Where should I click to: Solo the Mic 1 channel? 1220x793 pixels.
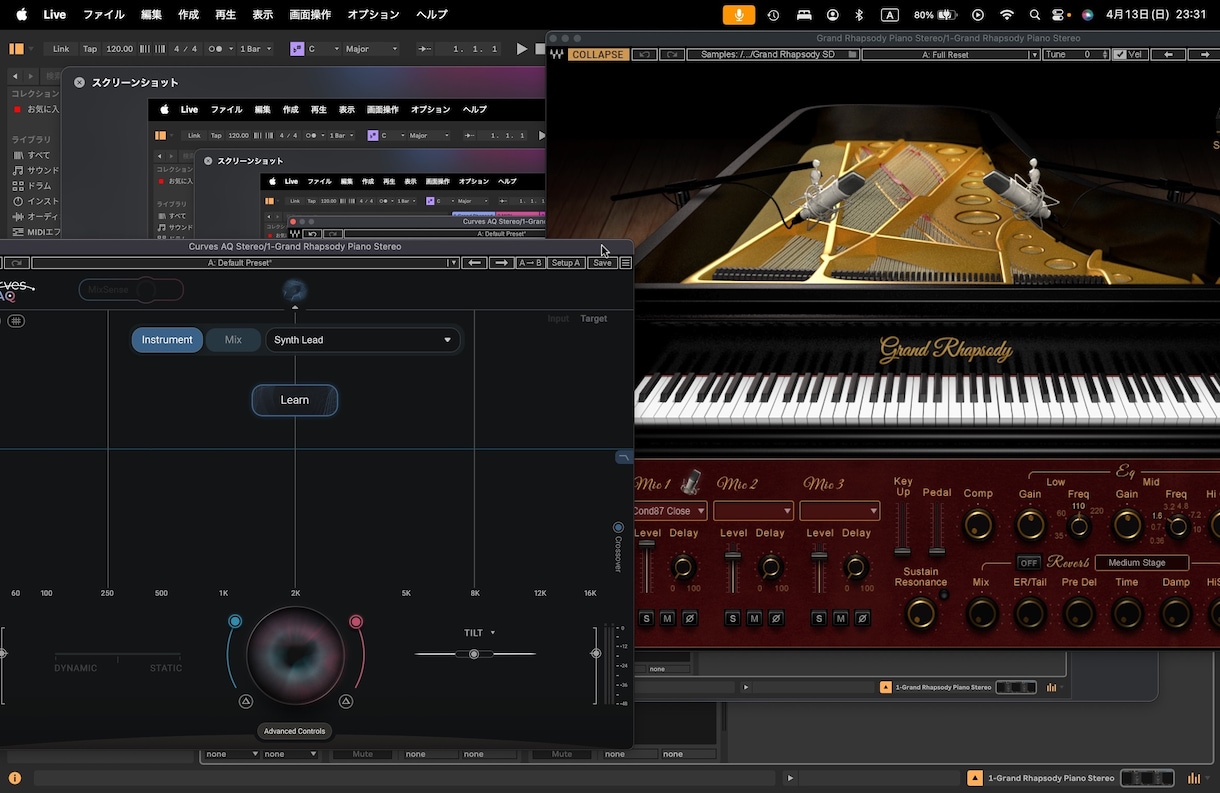pos(646,619)
